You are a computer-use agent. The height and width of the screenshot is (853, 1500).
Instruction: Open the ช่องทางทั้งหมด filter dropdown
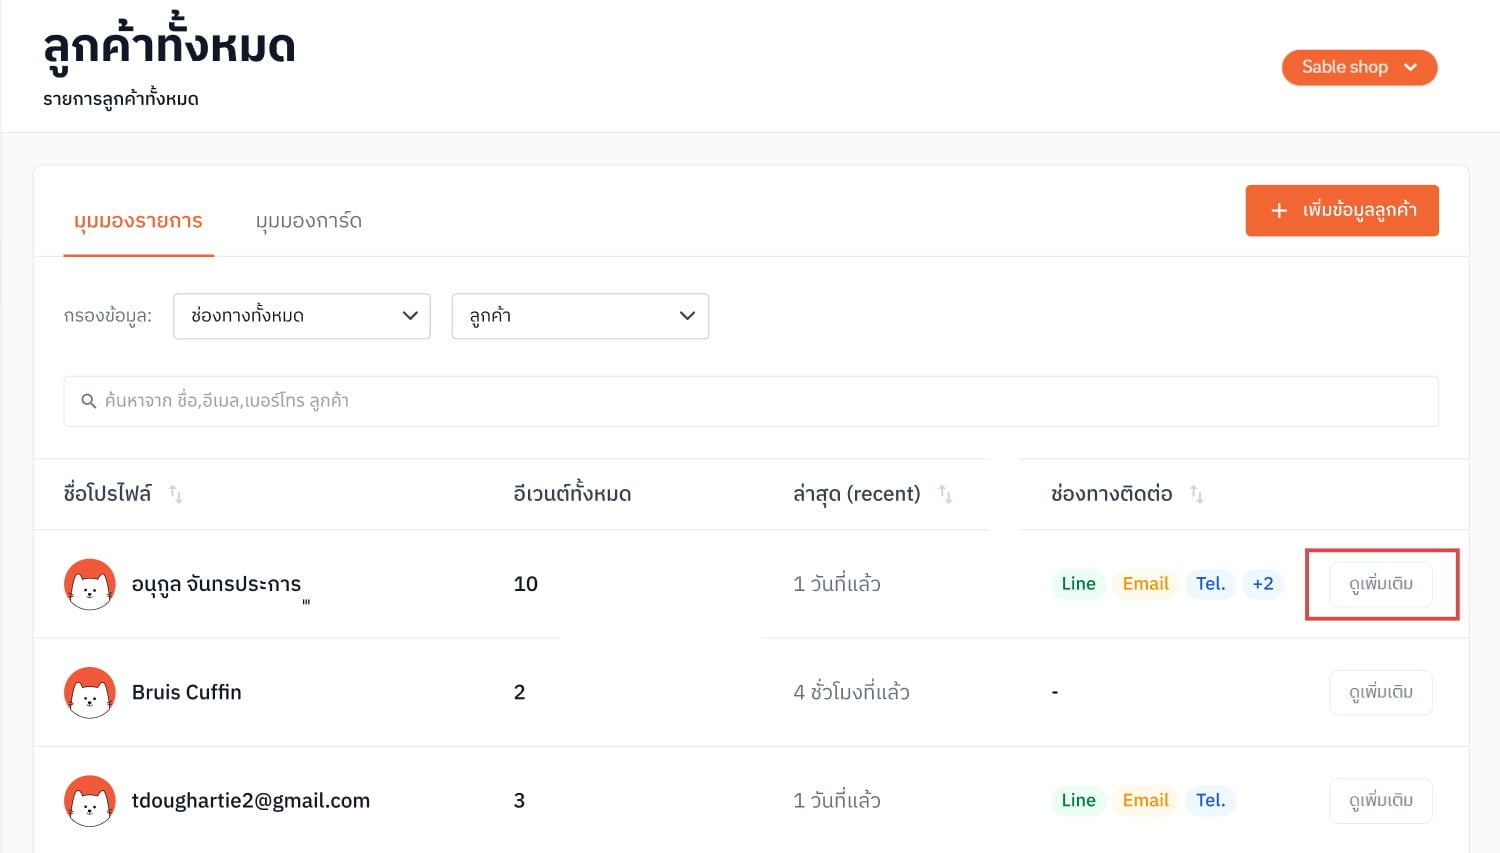pos(302,316)
